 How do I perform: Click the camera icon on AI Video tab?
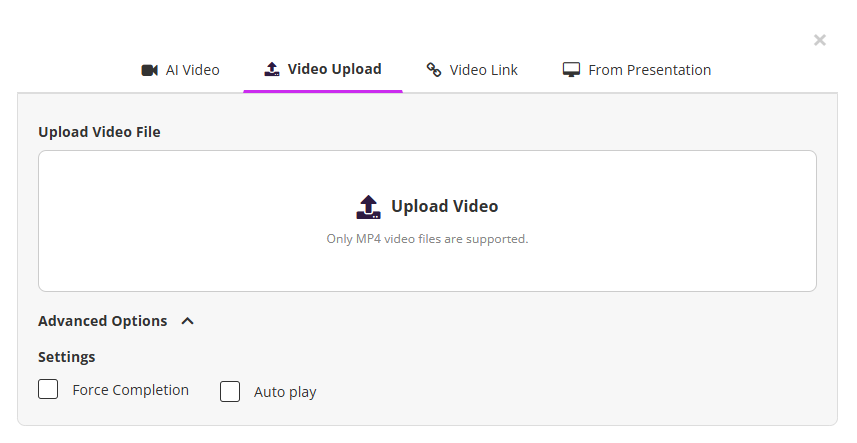tap(150, 70)
